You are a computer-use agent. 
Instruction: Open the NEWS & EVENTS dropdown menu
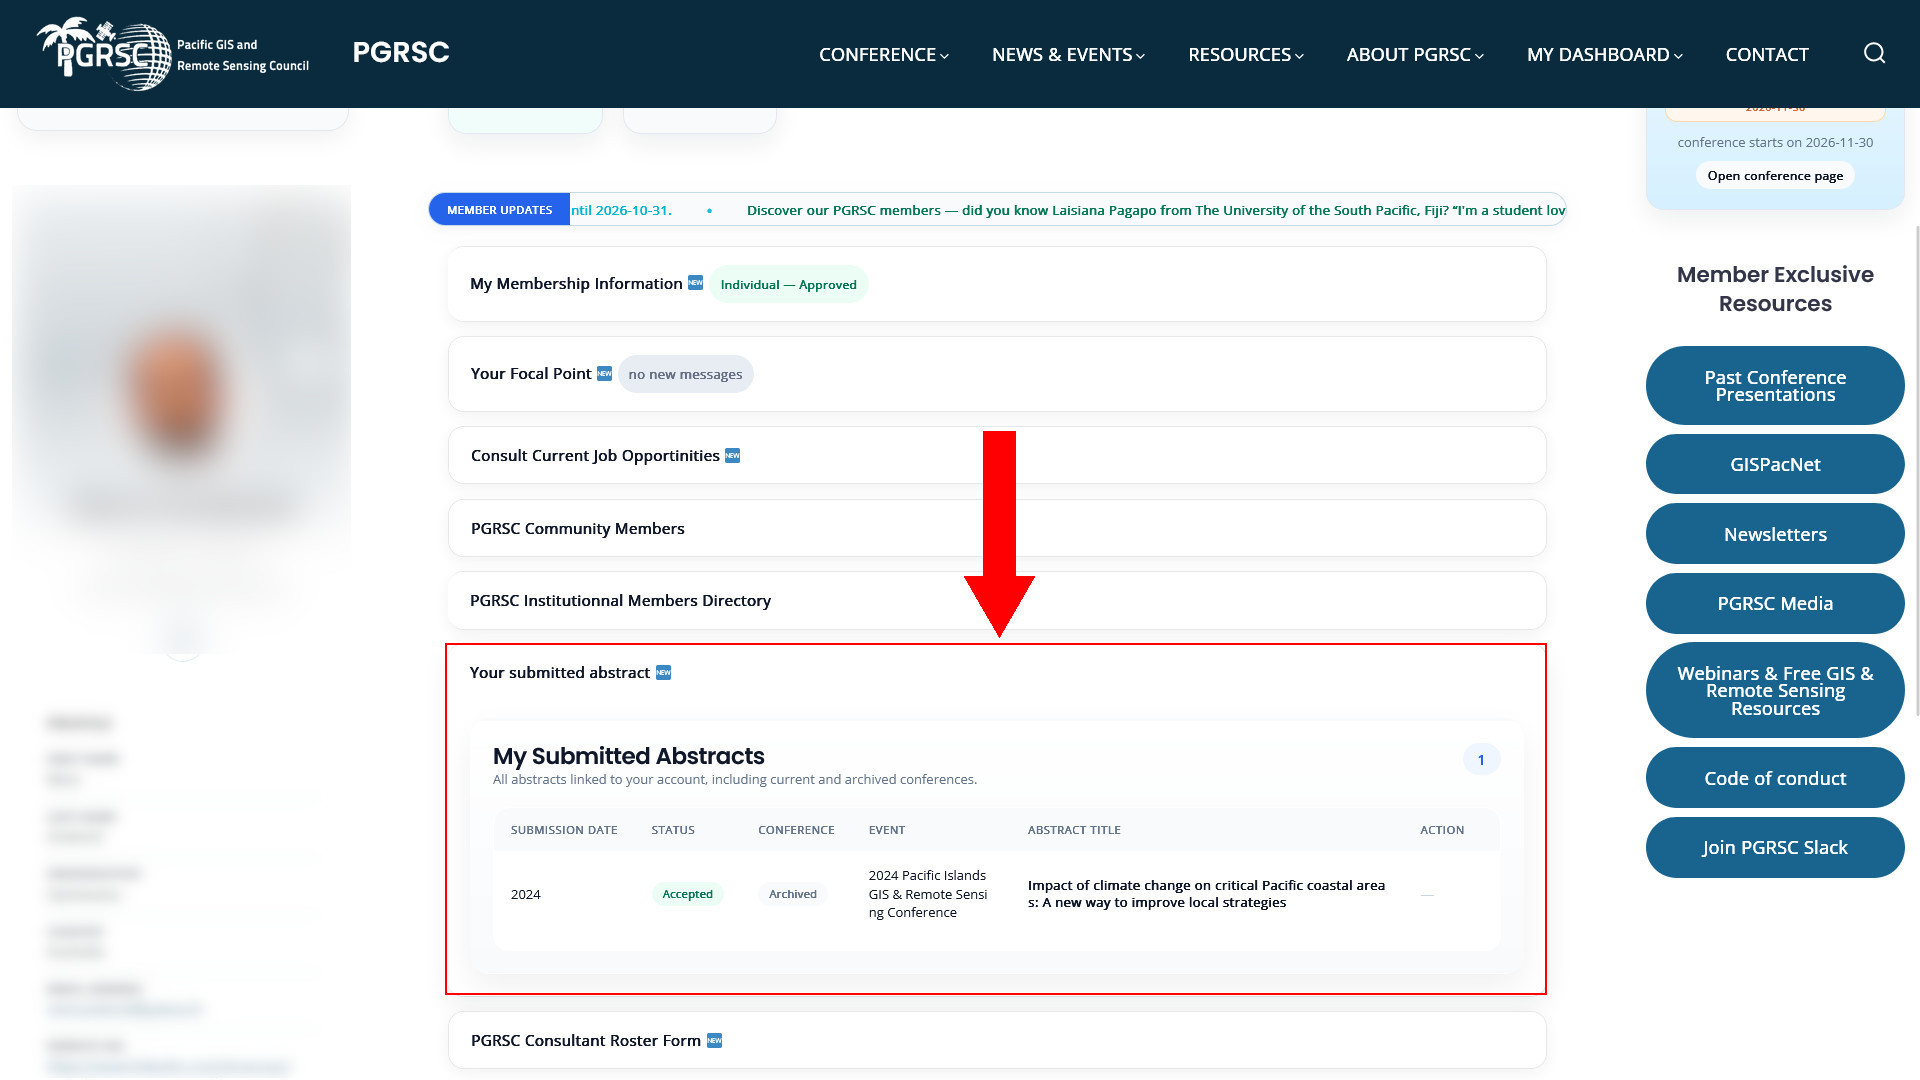(1068, 54)
